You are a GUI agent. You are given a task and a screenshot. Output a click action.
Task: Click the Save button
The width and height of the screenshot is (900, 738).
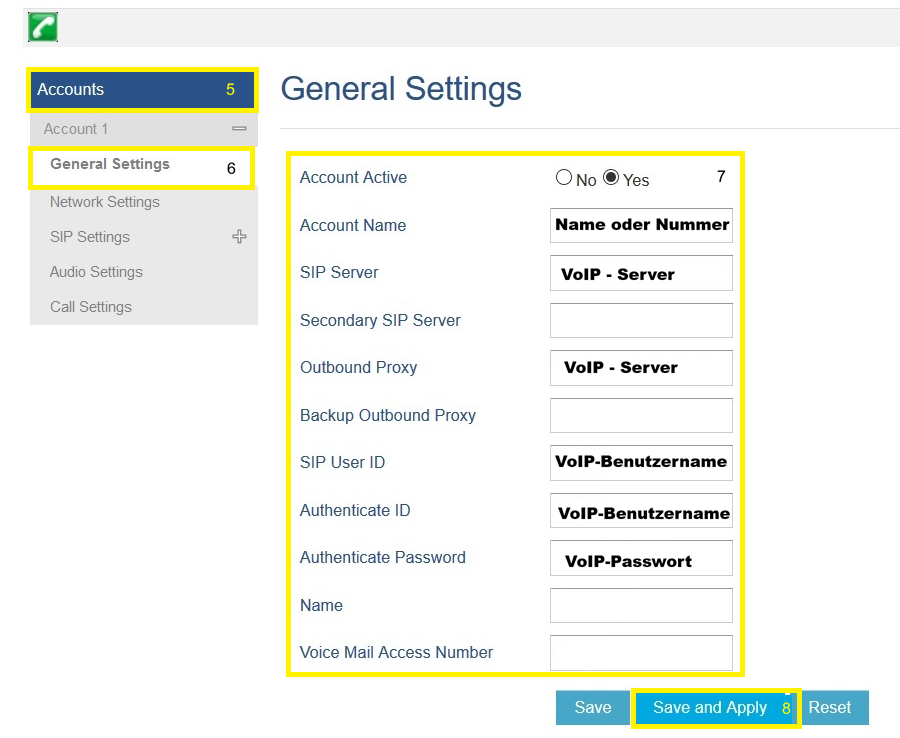click(593, 707)
